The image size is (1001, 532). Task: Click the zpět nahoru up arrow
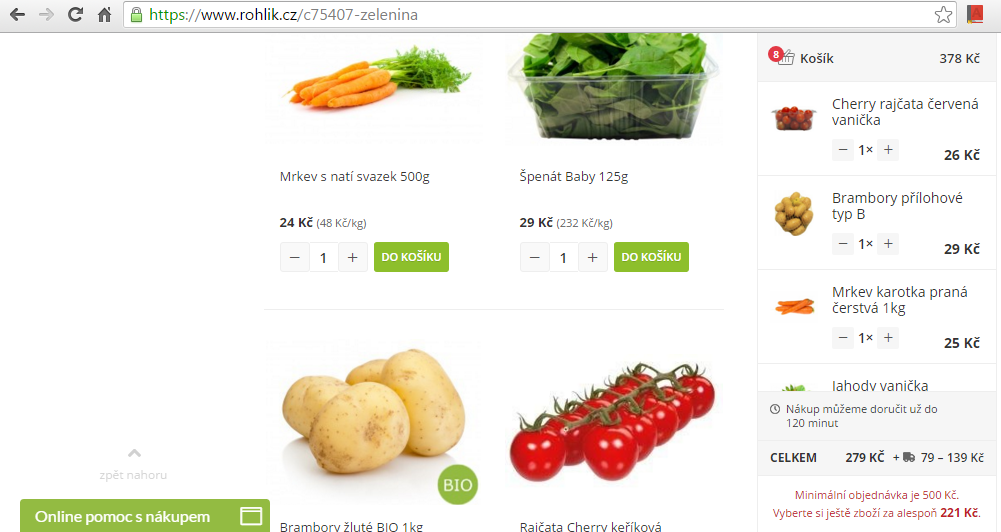tap(134, 453)
